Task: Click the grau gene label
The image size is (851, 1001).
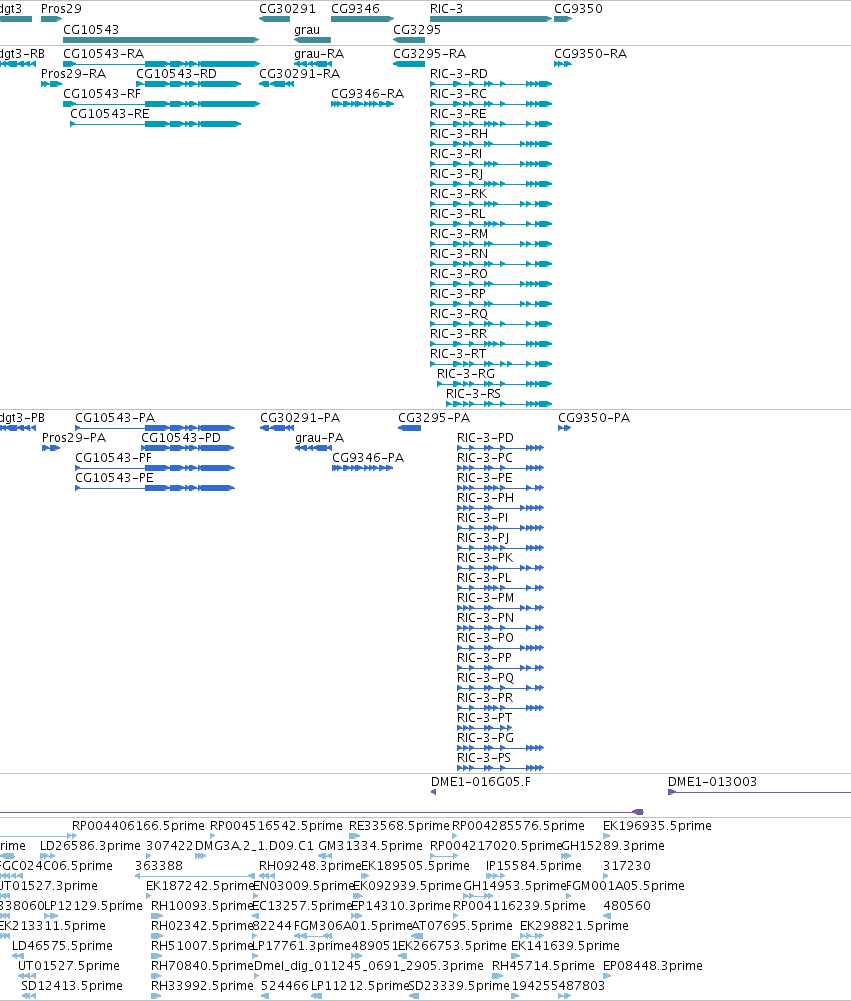Action: pos(307,30)
